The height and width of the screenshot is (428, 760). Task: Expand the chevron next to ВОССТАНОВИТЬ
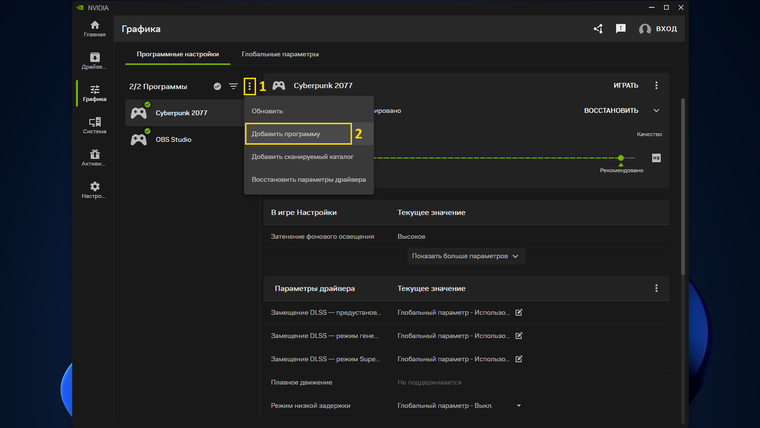[x=656, y=111]
